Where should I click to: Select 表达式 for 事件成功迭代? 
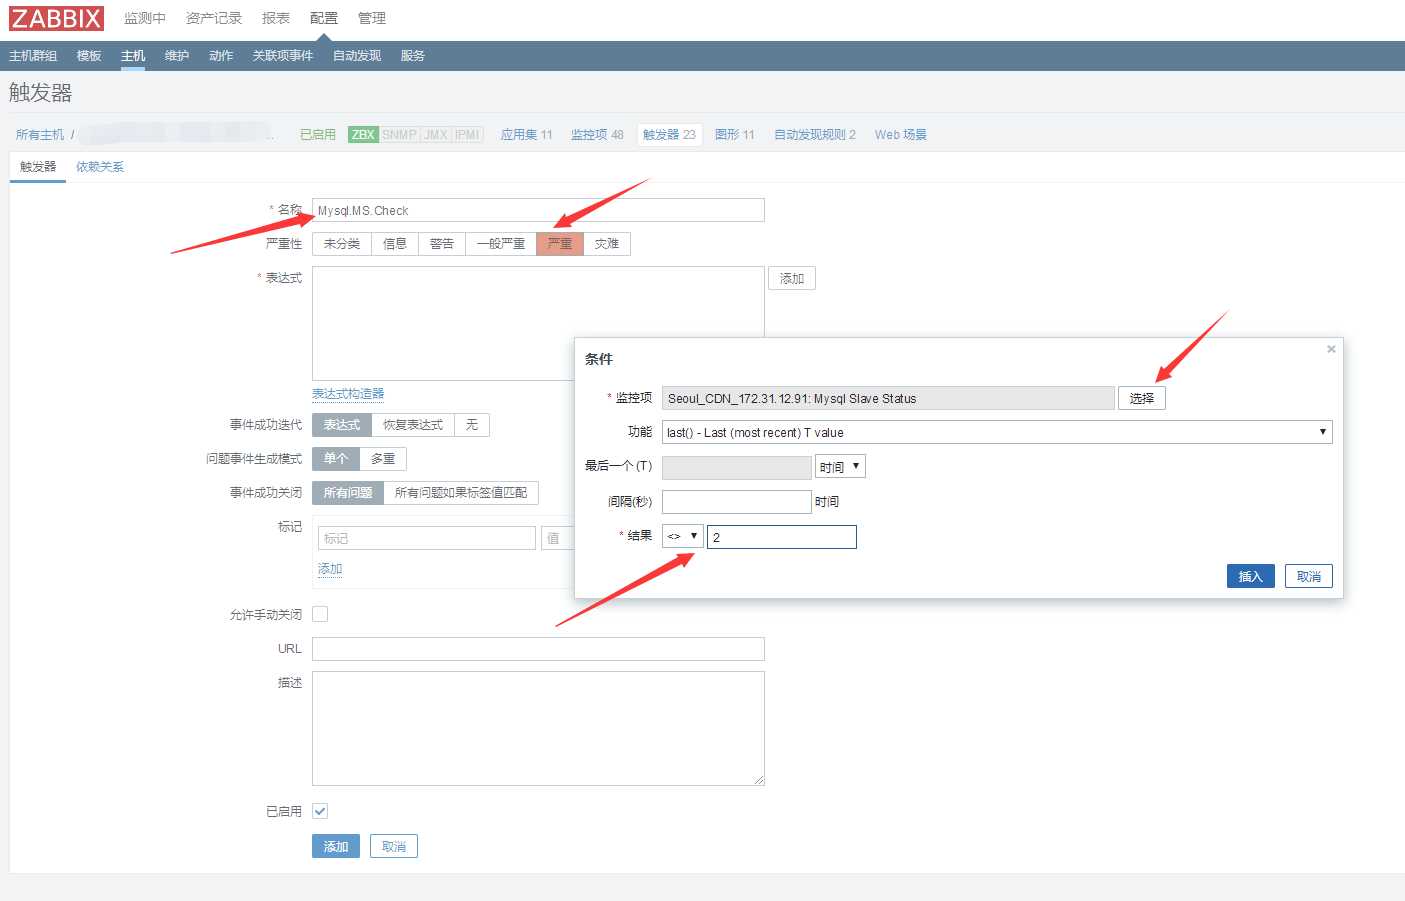click(x=342, y=425)
